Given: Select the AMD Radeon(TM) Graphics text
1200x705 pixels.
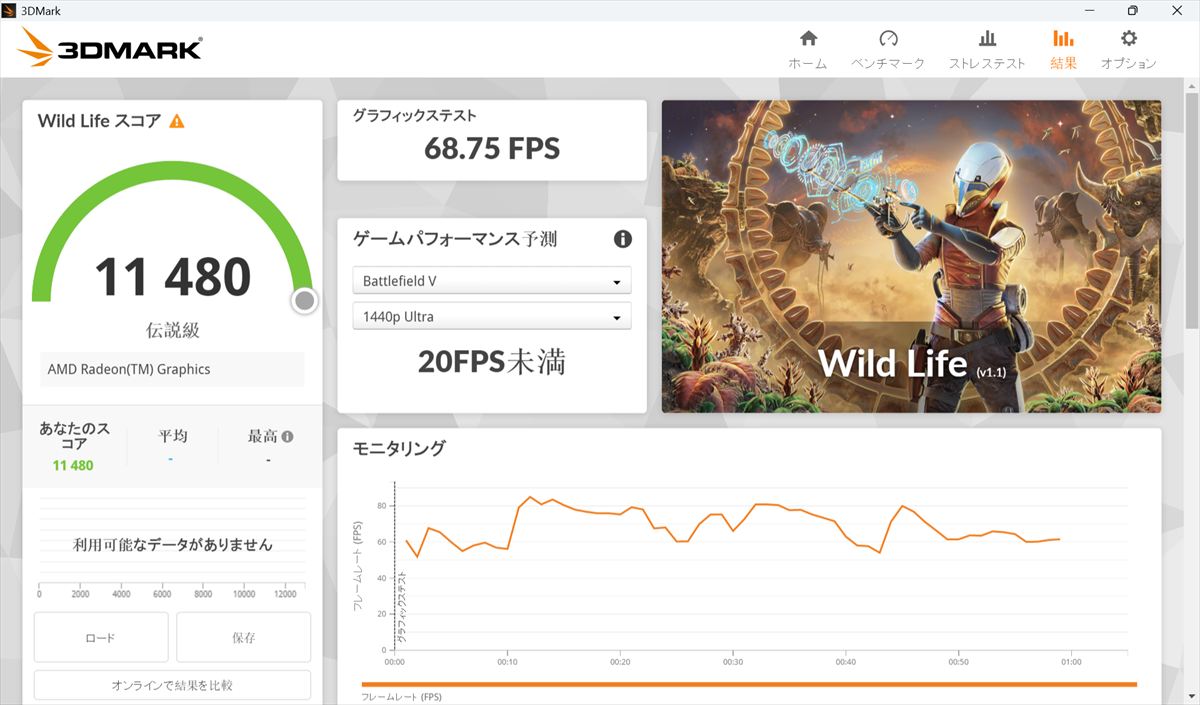Looking at the screenshot, I should click(x=129, y=369).
